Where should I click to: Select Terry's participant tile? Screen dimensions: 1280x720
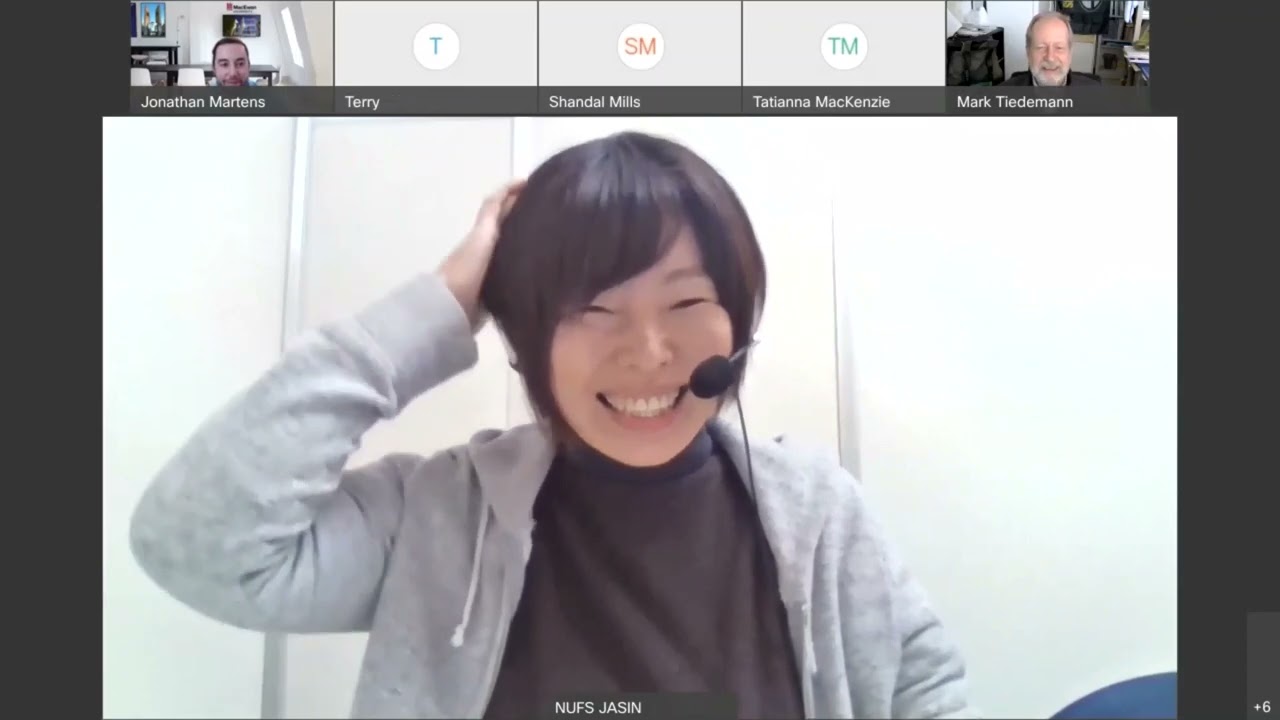tap(436, 57)
